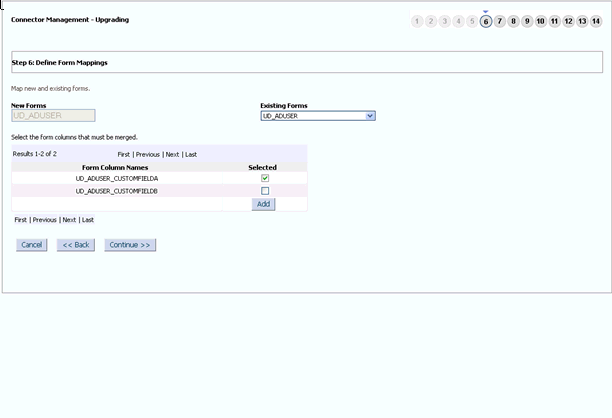Click First link above the table

[x=124, y=155]
